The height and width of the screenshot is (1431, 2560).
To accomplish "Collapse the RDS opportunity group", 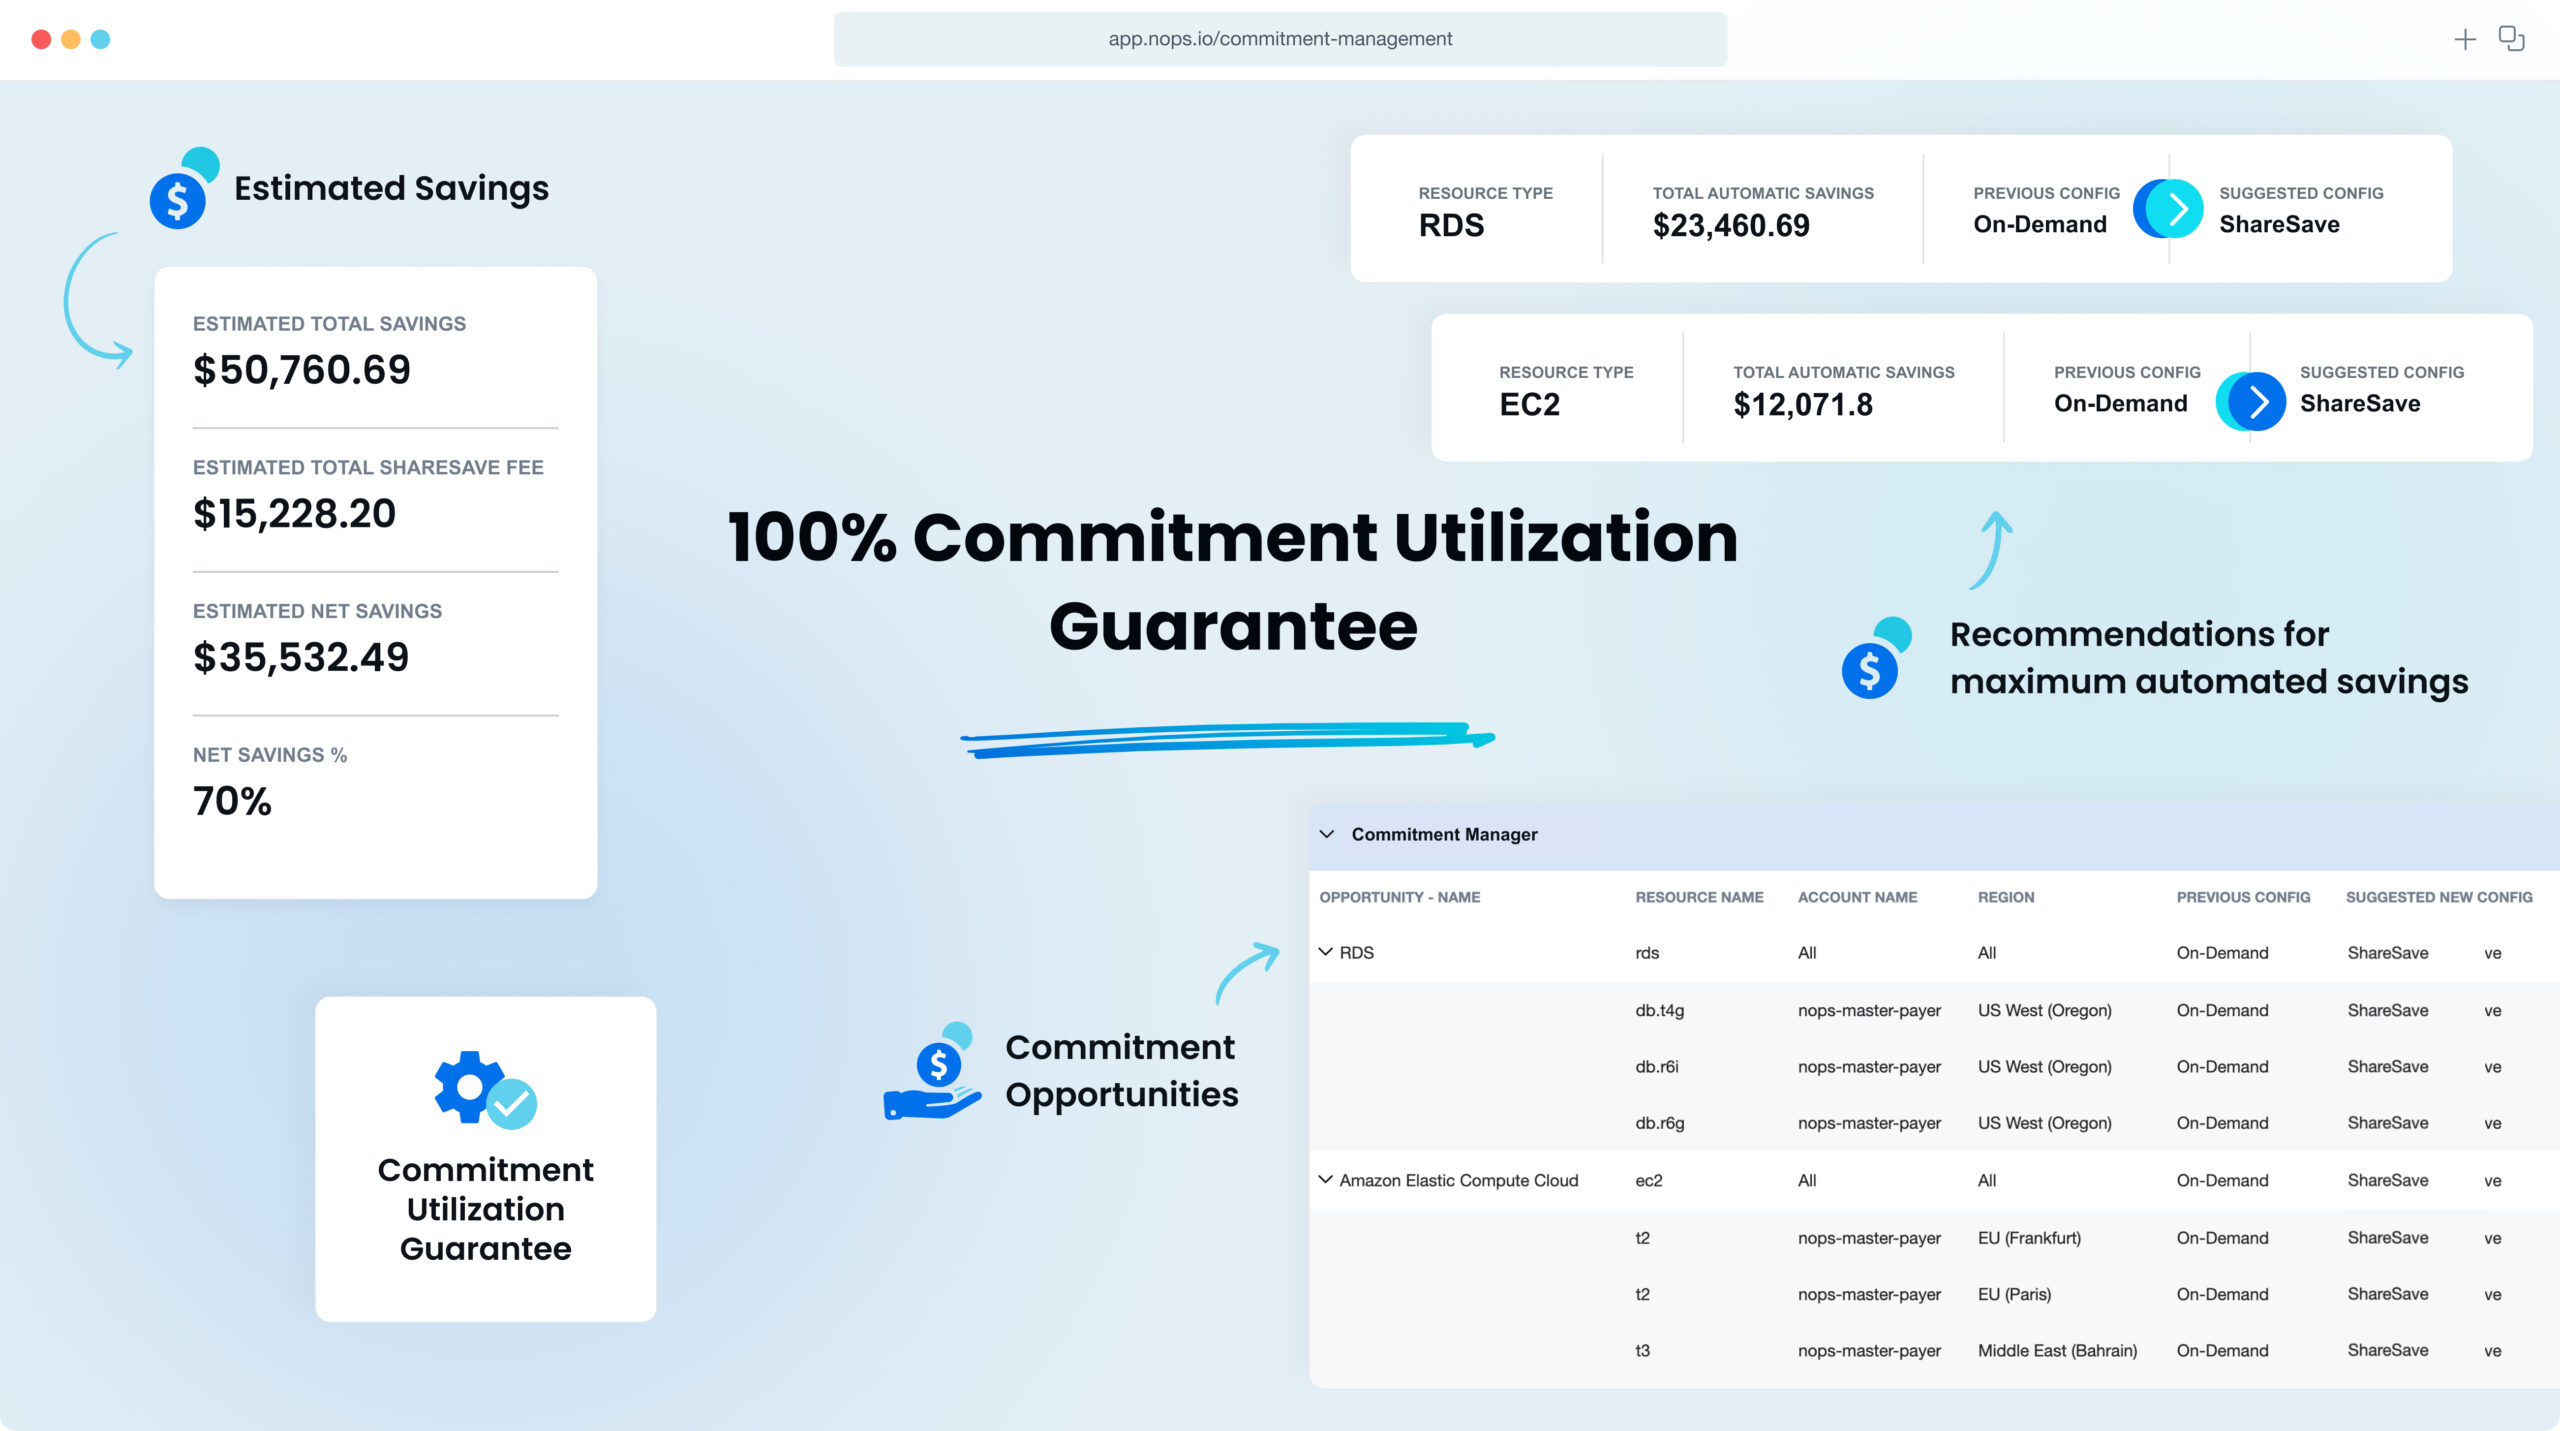I will click(1325, 951).
